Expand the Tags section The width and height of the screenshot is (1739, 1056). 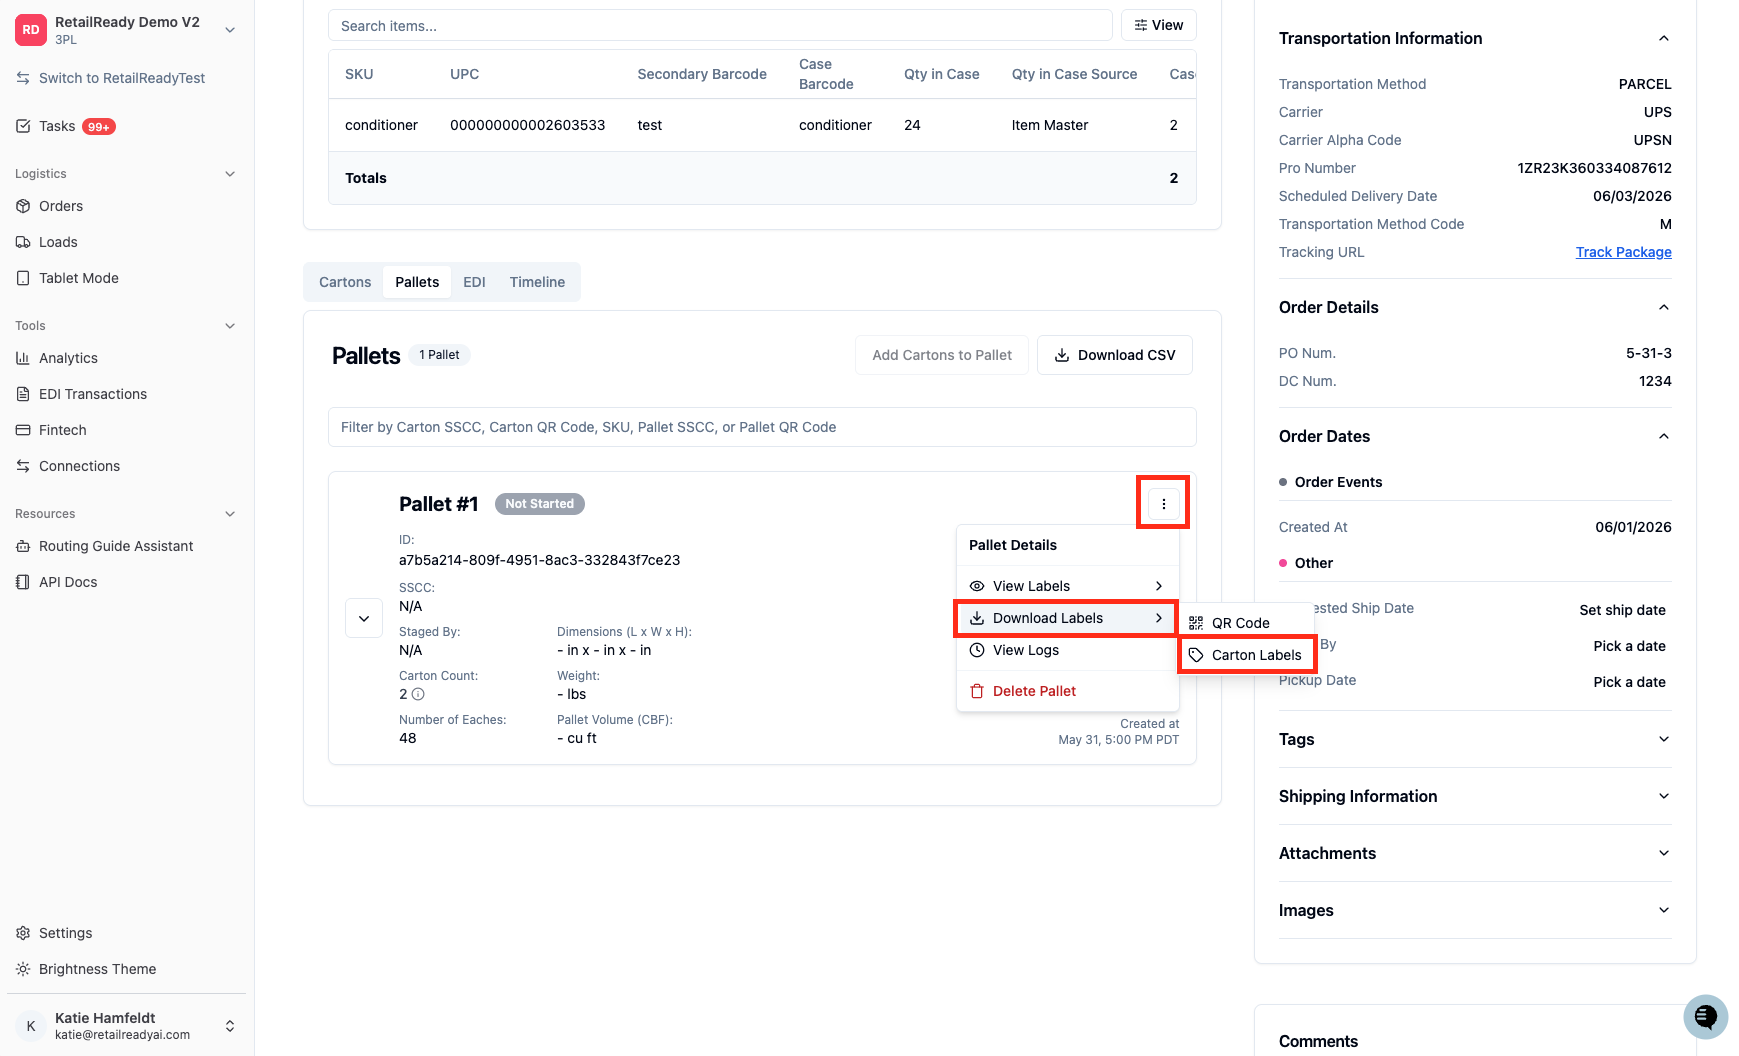(x=1664, y=739)
